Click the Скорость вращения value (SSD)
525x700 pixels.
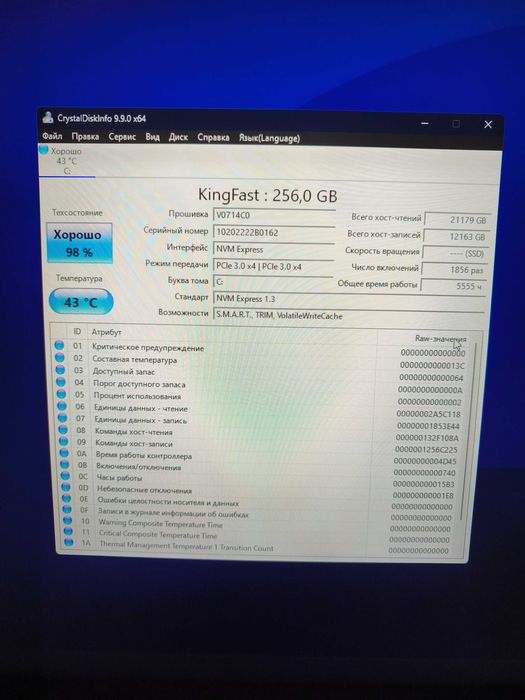tap(454, 254)
